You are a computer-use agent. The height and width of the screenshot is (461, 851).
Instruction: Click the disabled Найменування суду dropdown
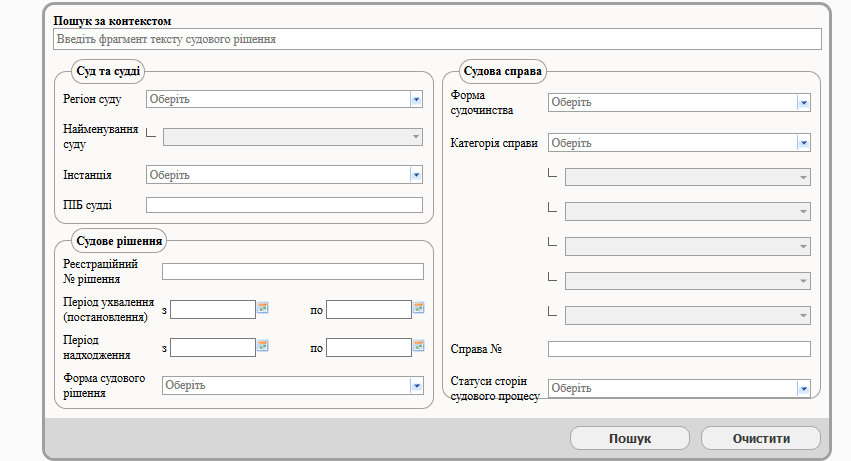tap(292, 137)
